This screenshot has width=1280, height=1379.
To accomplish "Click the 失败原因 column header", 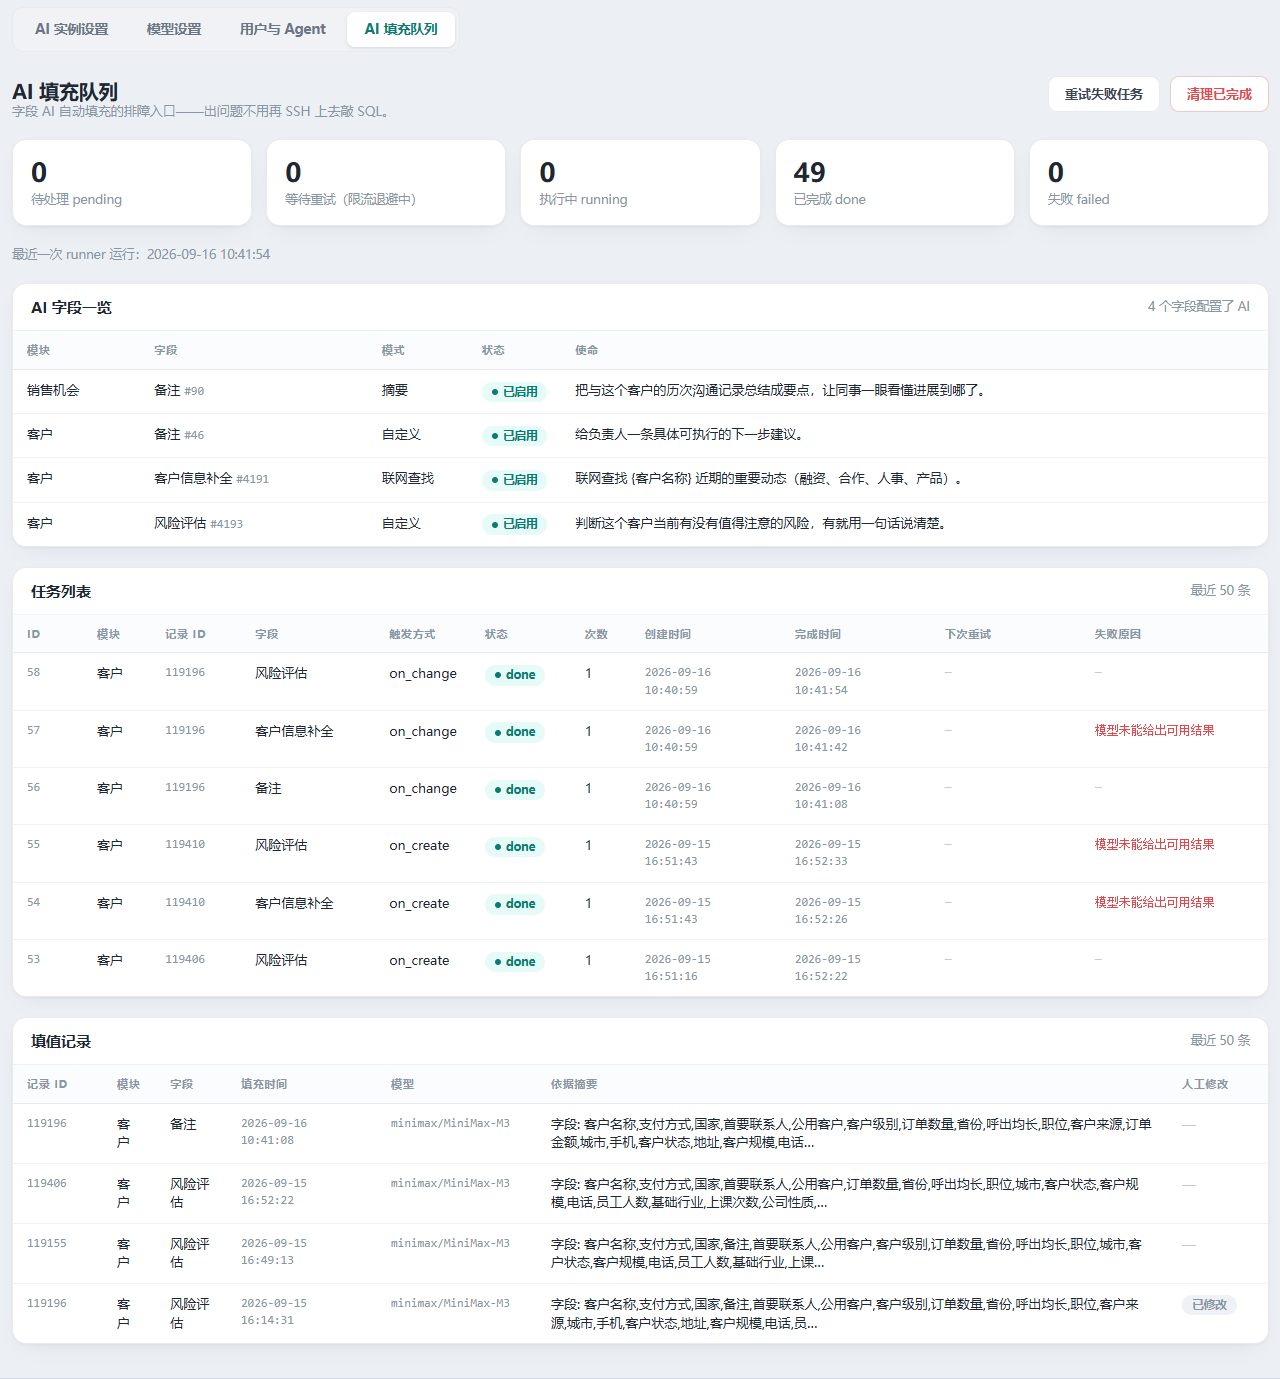I will [x=1117, y=634].
